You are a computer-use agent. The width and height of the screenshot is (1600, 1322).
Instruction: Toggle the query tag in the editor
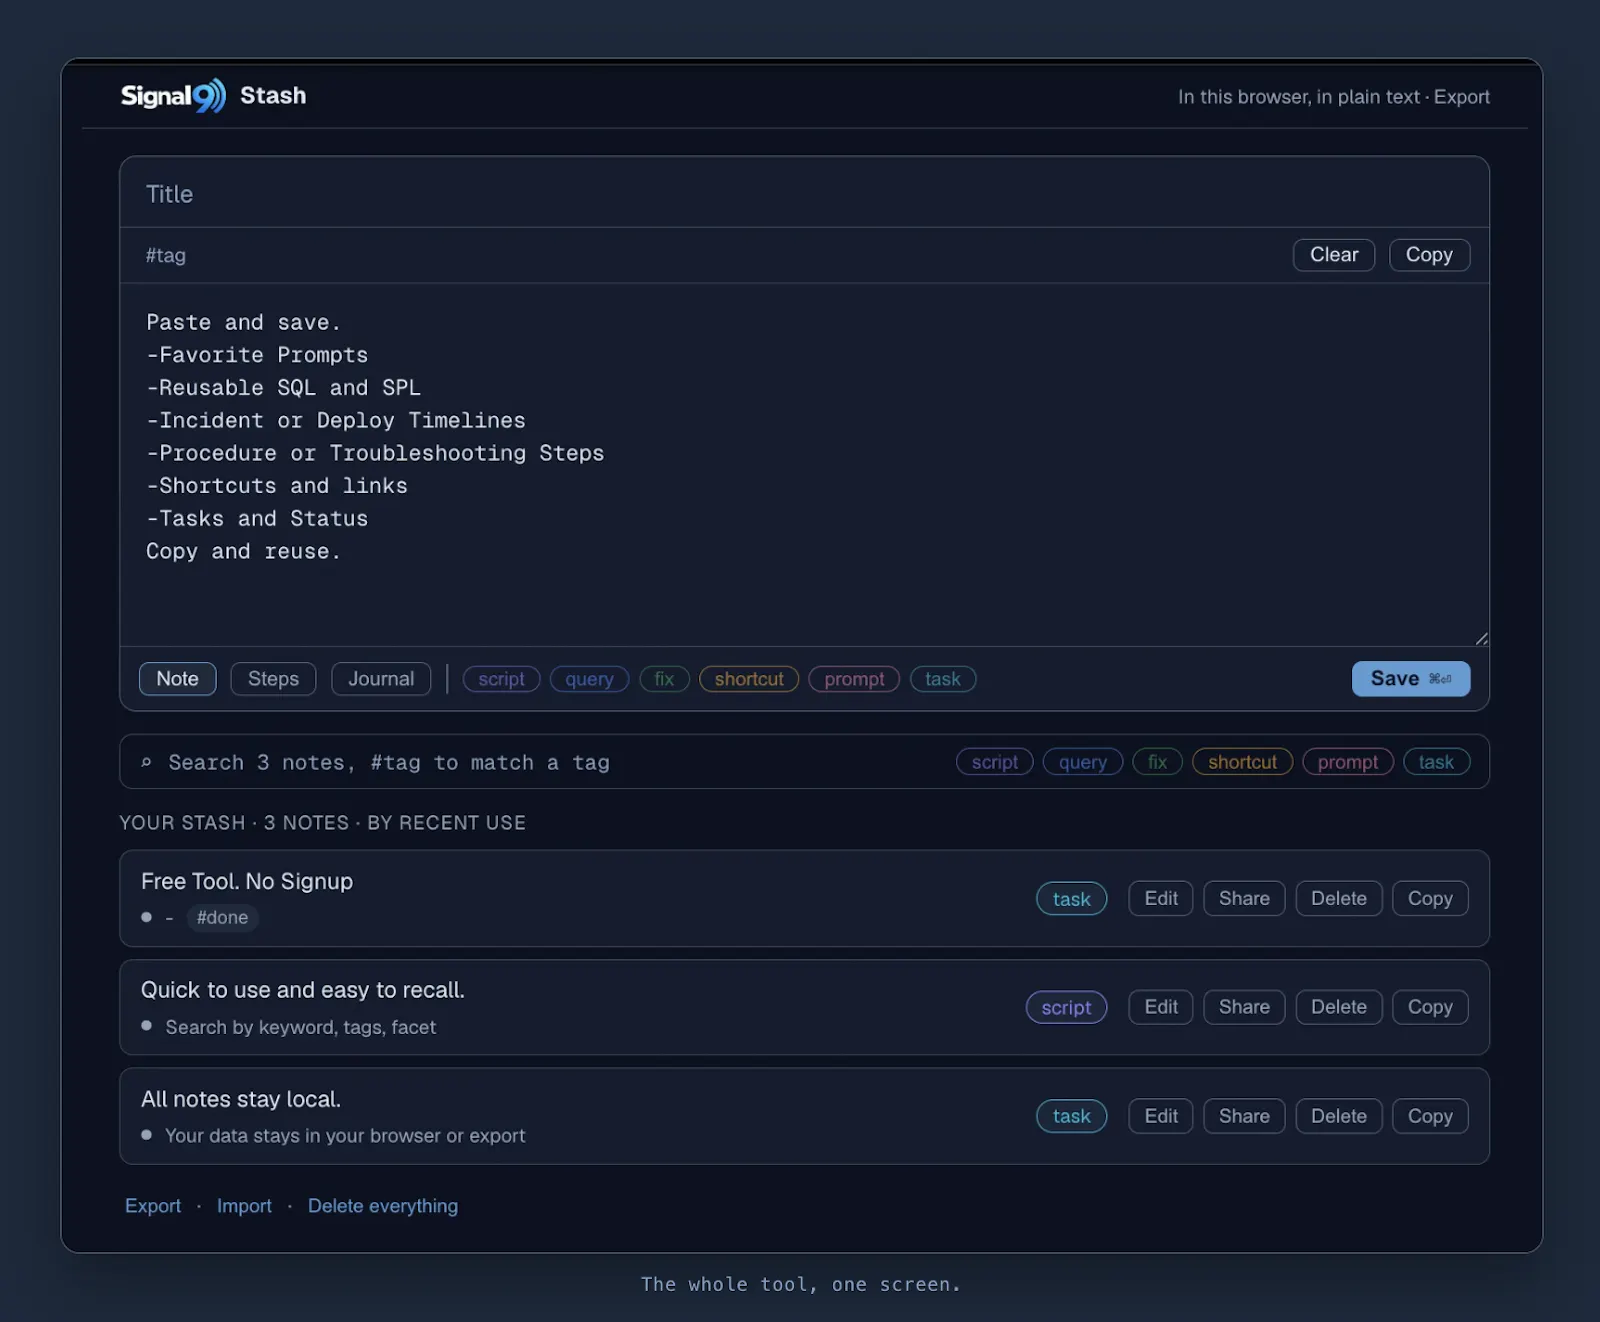589,679
